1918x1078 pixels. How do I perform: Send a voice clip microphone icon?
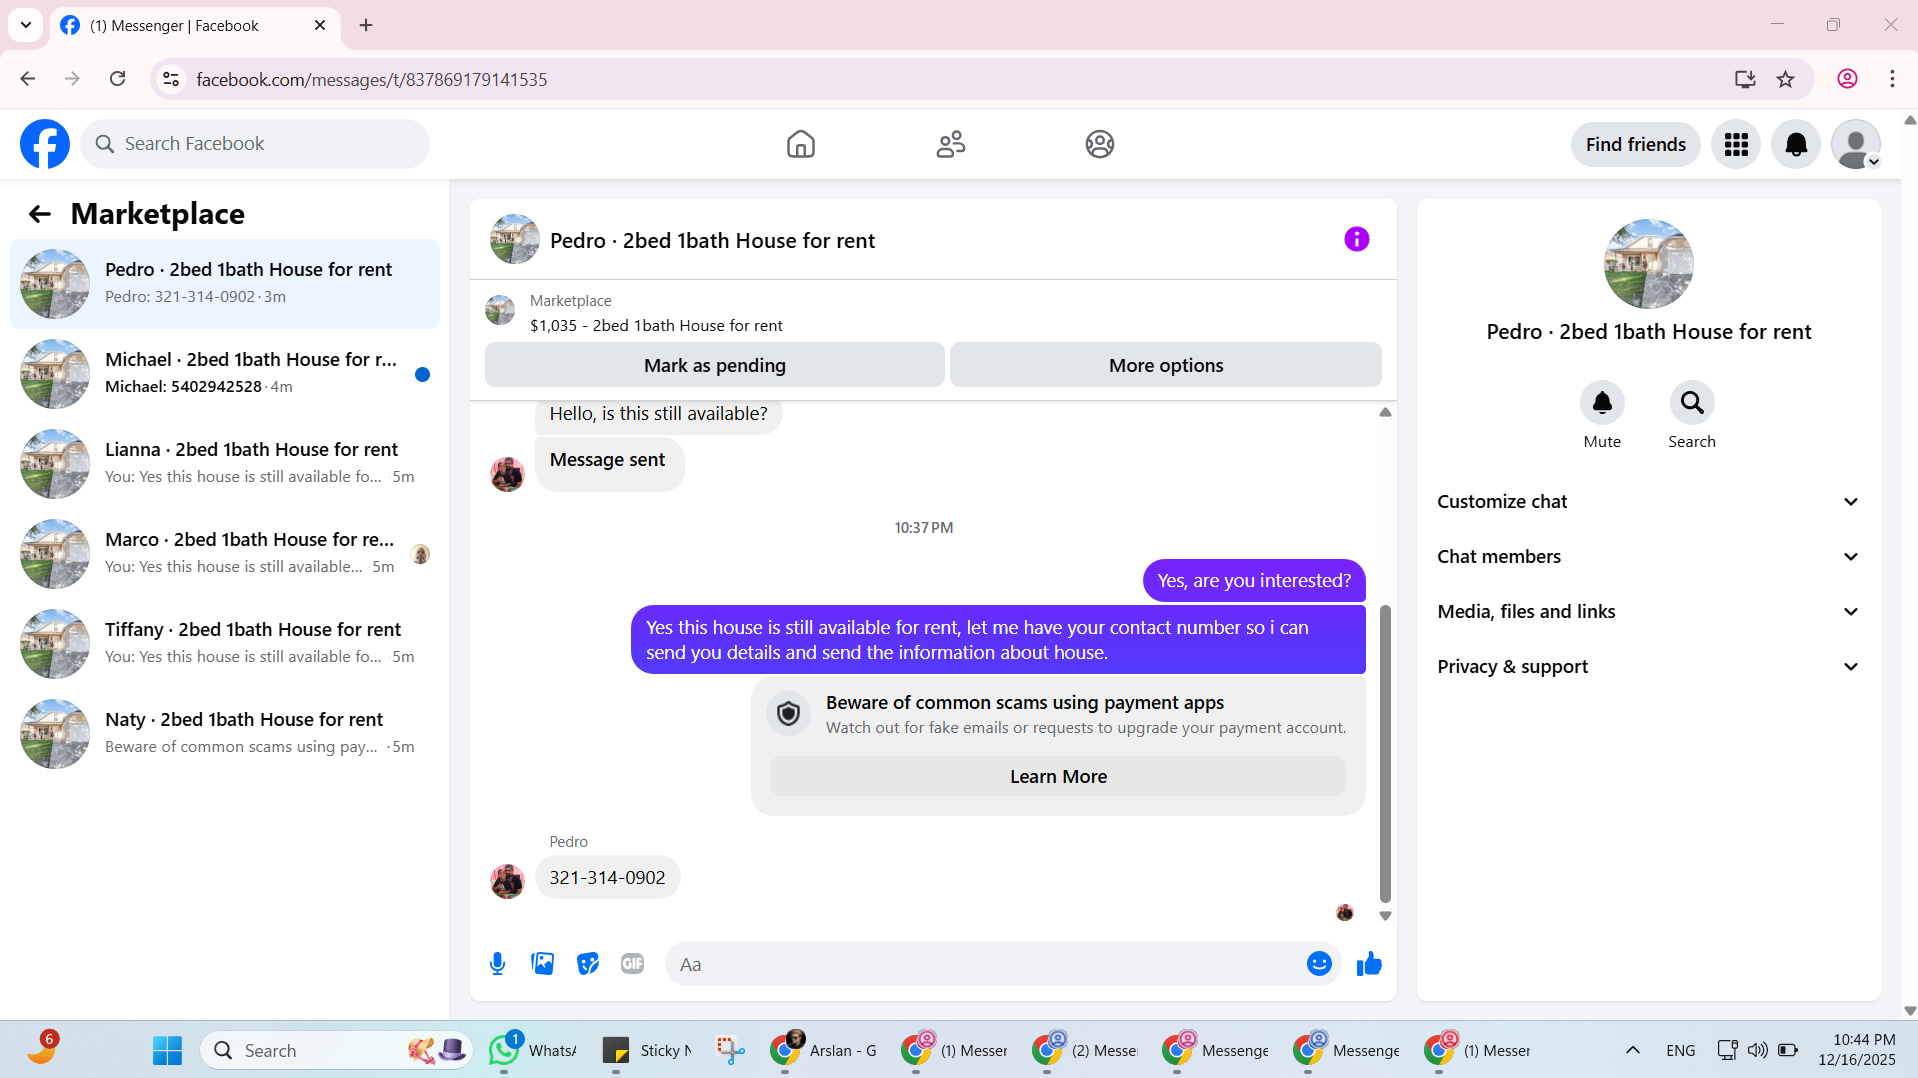(x=497, y=964)
